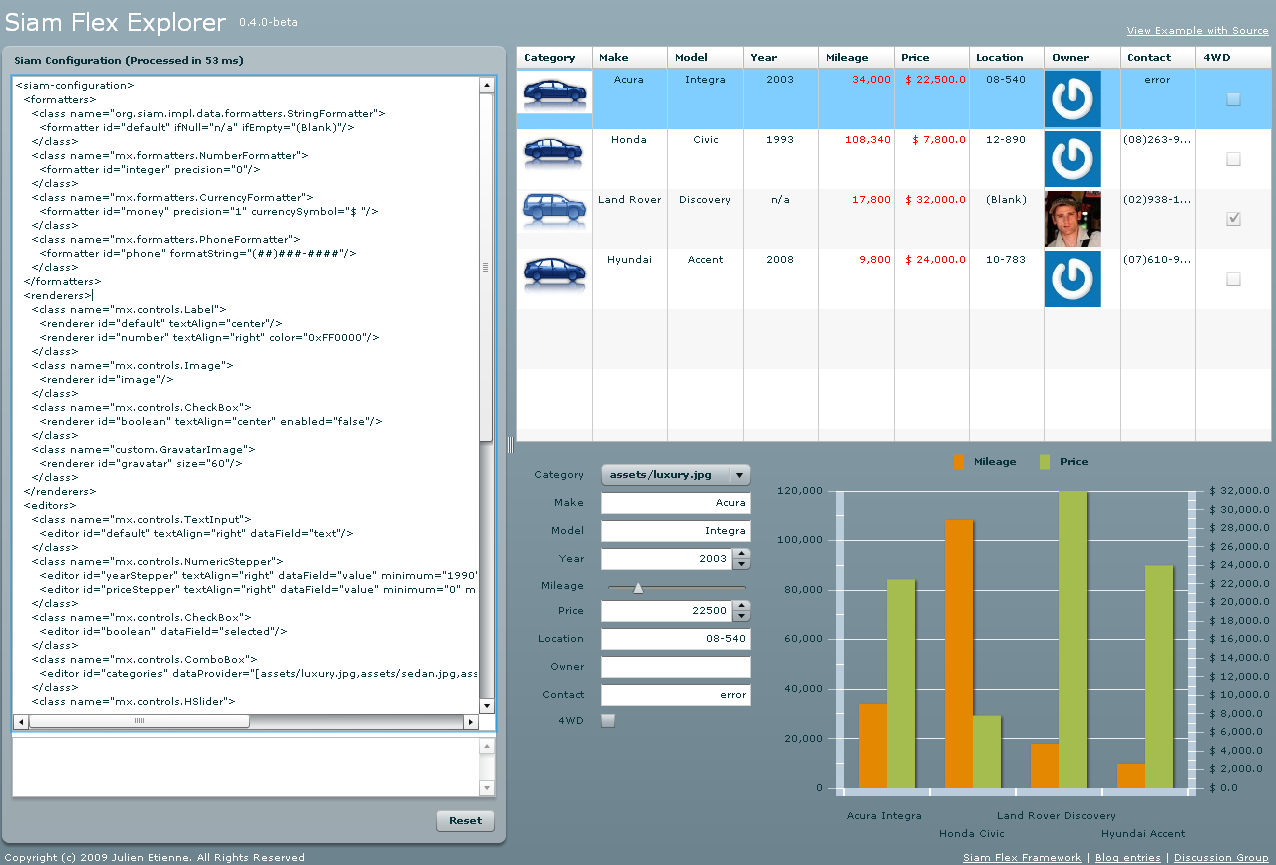Click the XML editor horizontal scrollbar thumb
The width and height of the screenshot is (1276, 865).
click(x=139, y=721)
